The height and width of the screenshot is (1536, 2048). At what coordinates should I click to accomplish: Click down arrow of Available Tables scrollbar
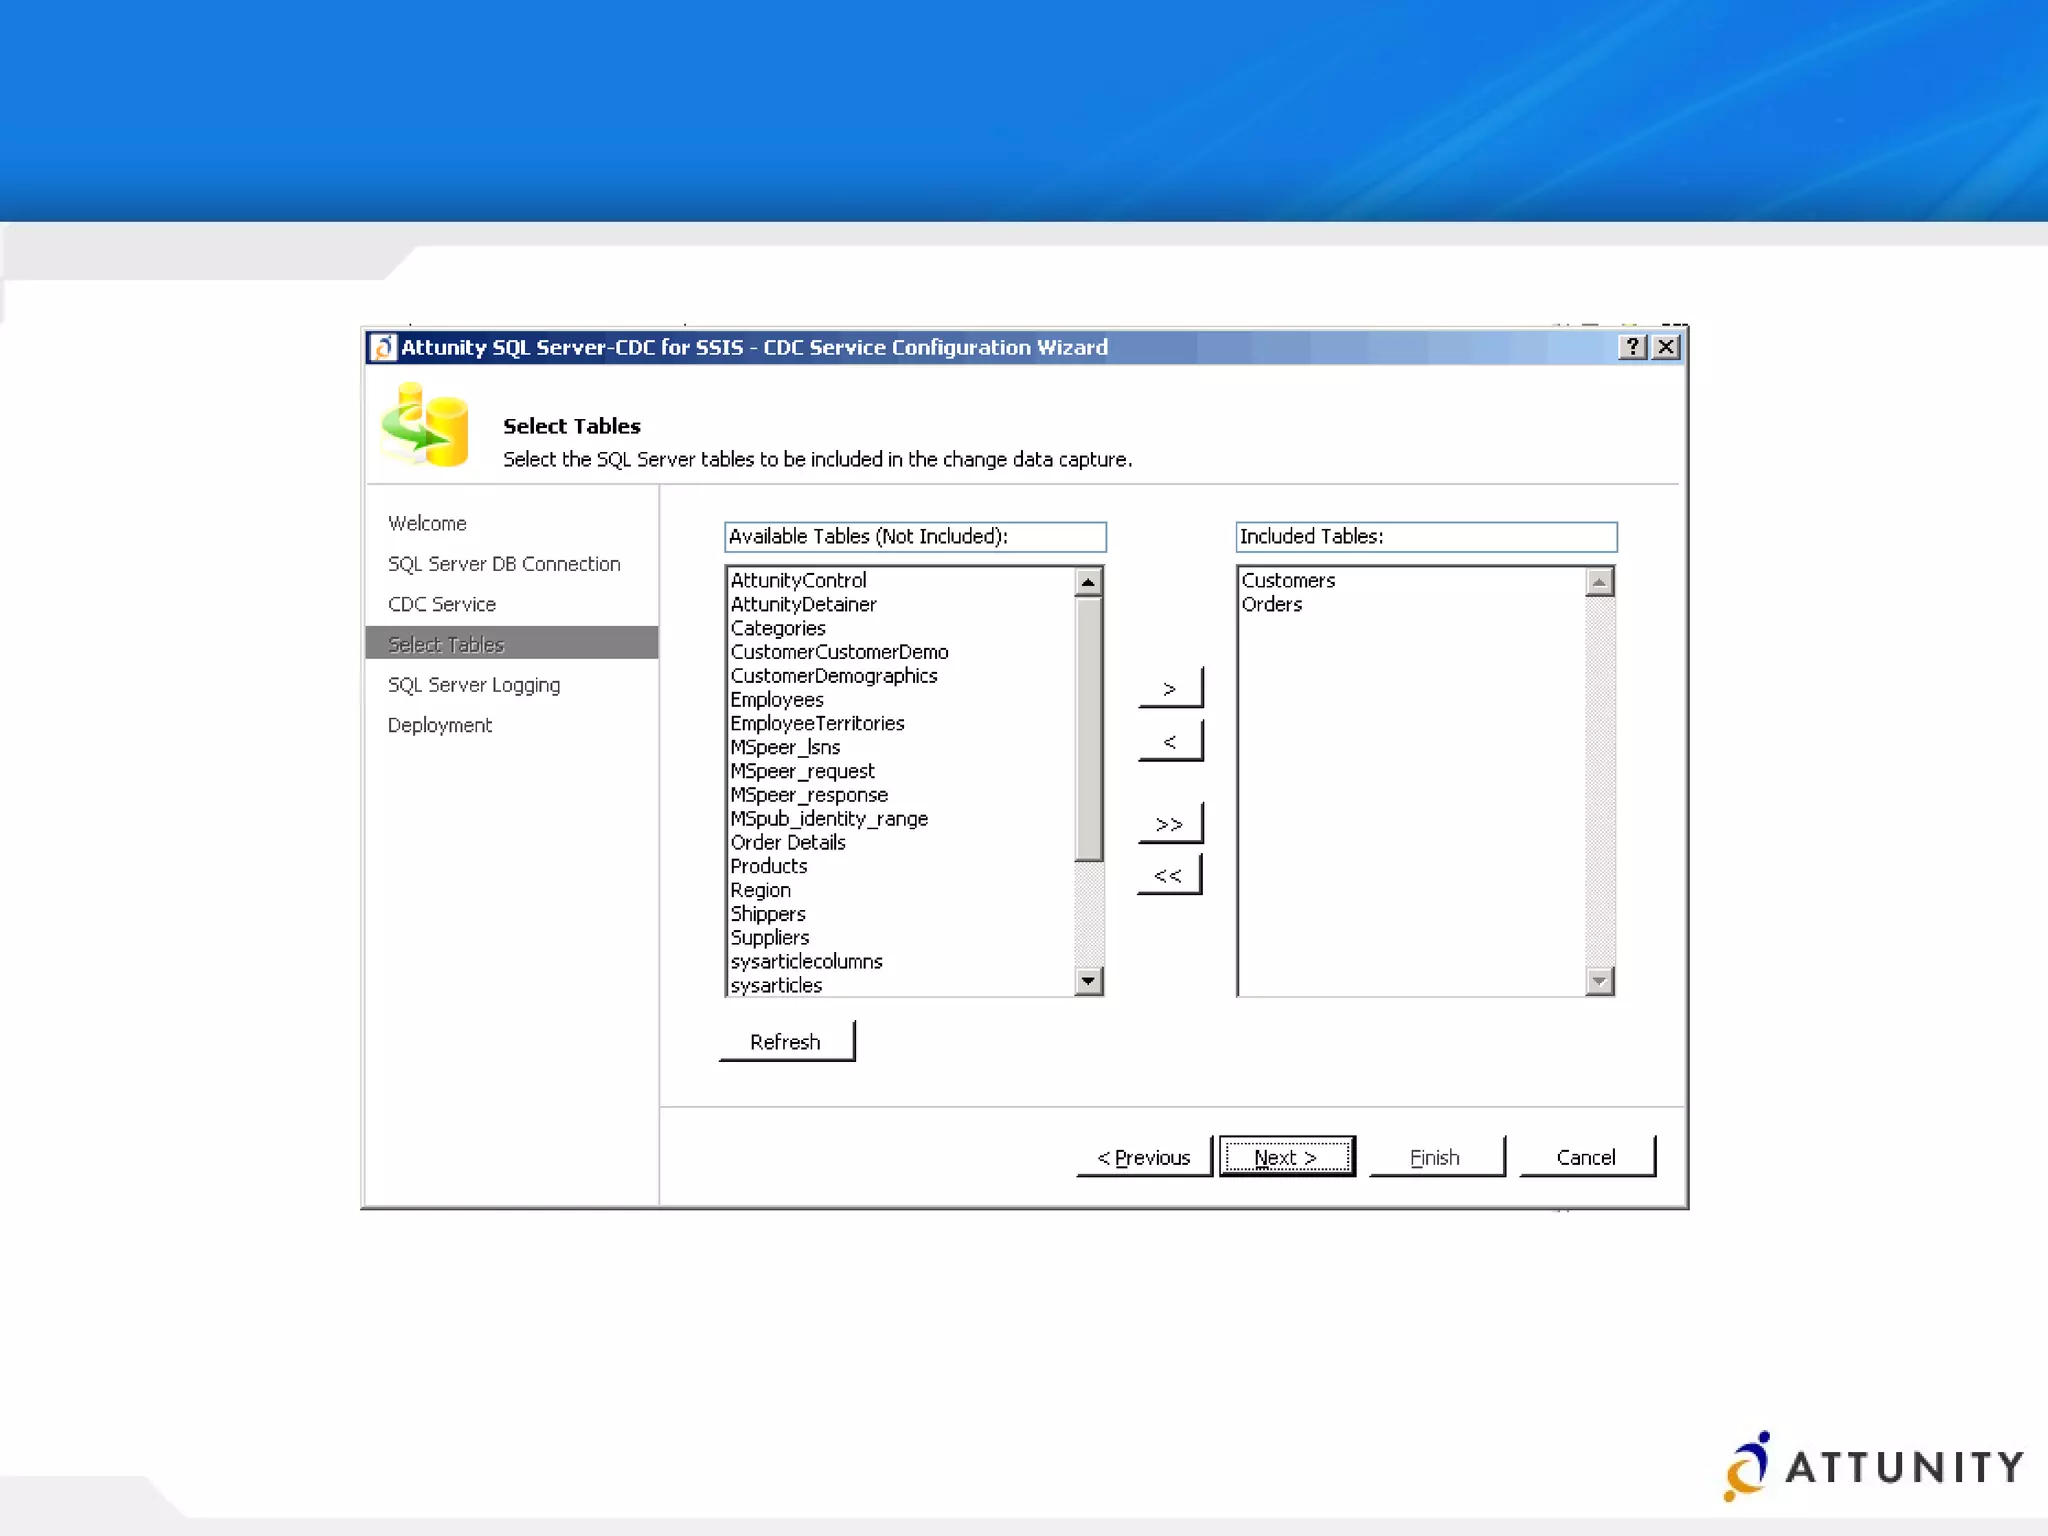click(1089, 981)
